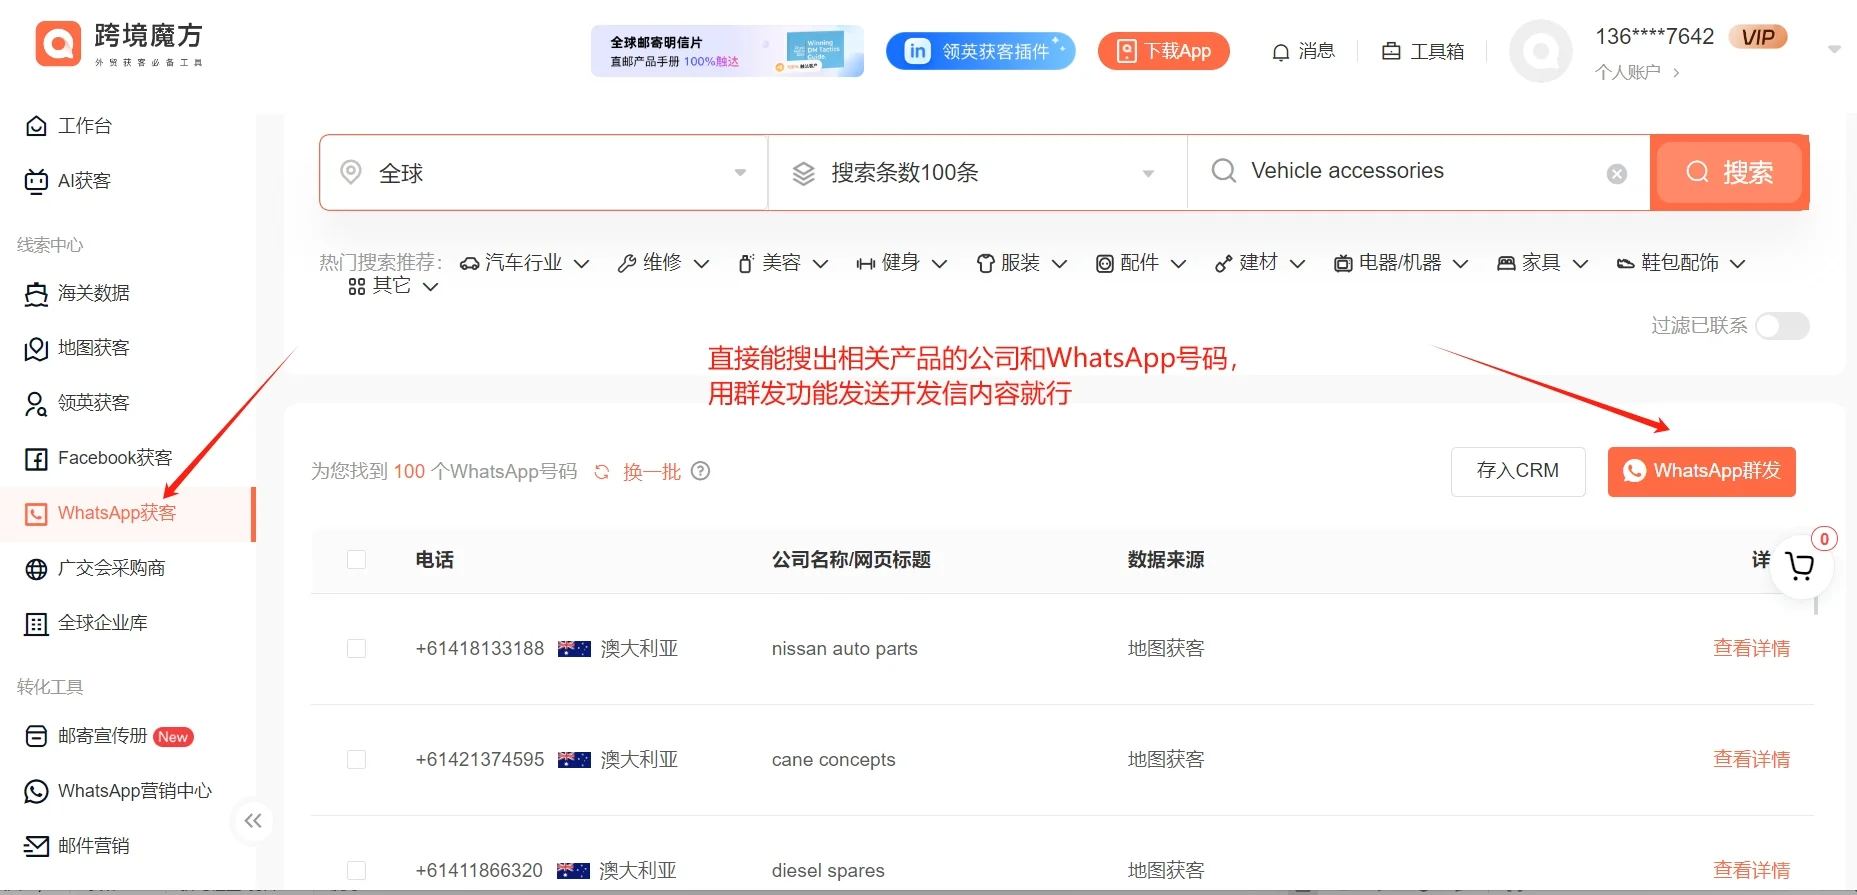Click the 地图获客 map pin icon
The image size is (1857, 895).
coord(36,348)
